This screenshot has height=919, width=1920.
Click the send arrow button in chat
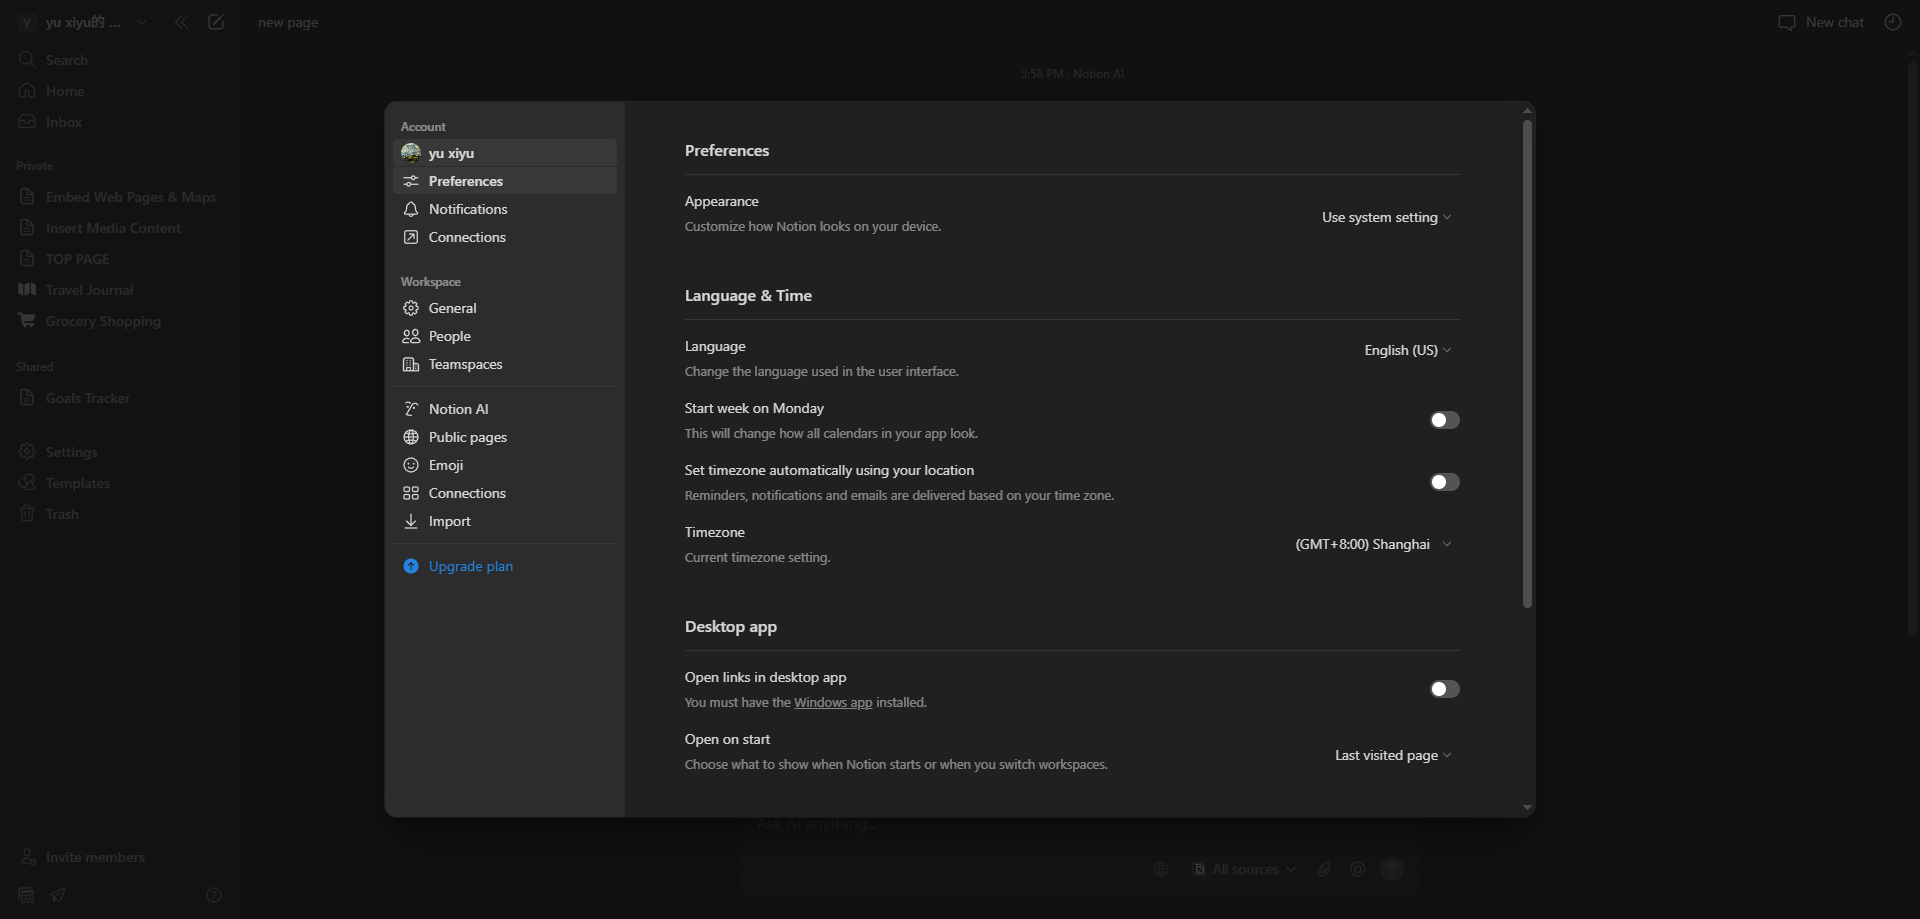click(1392, 869)
